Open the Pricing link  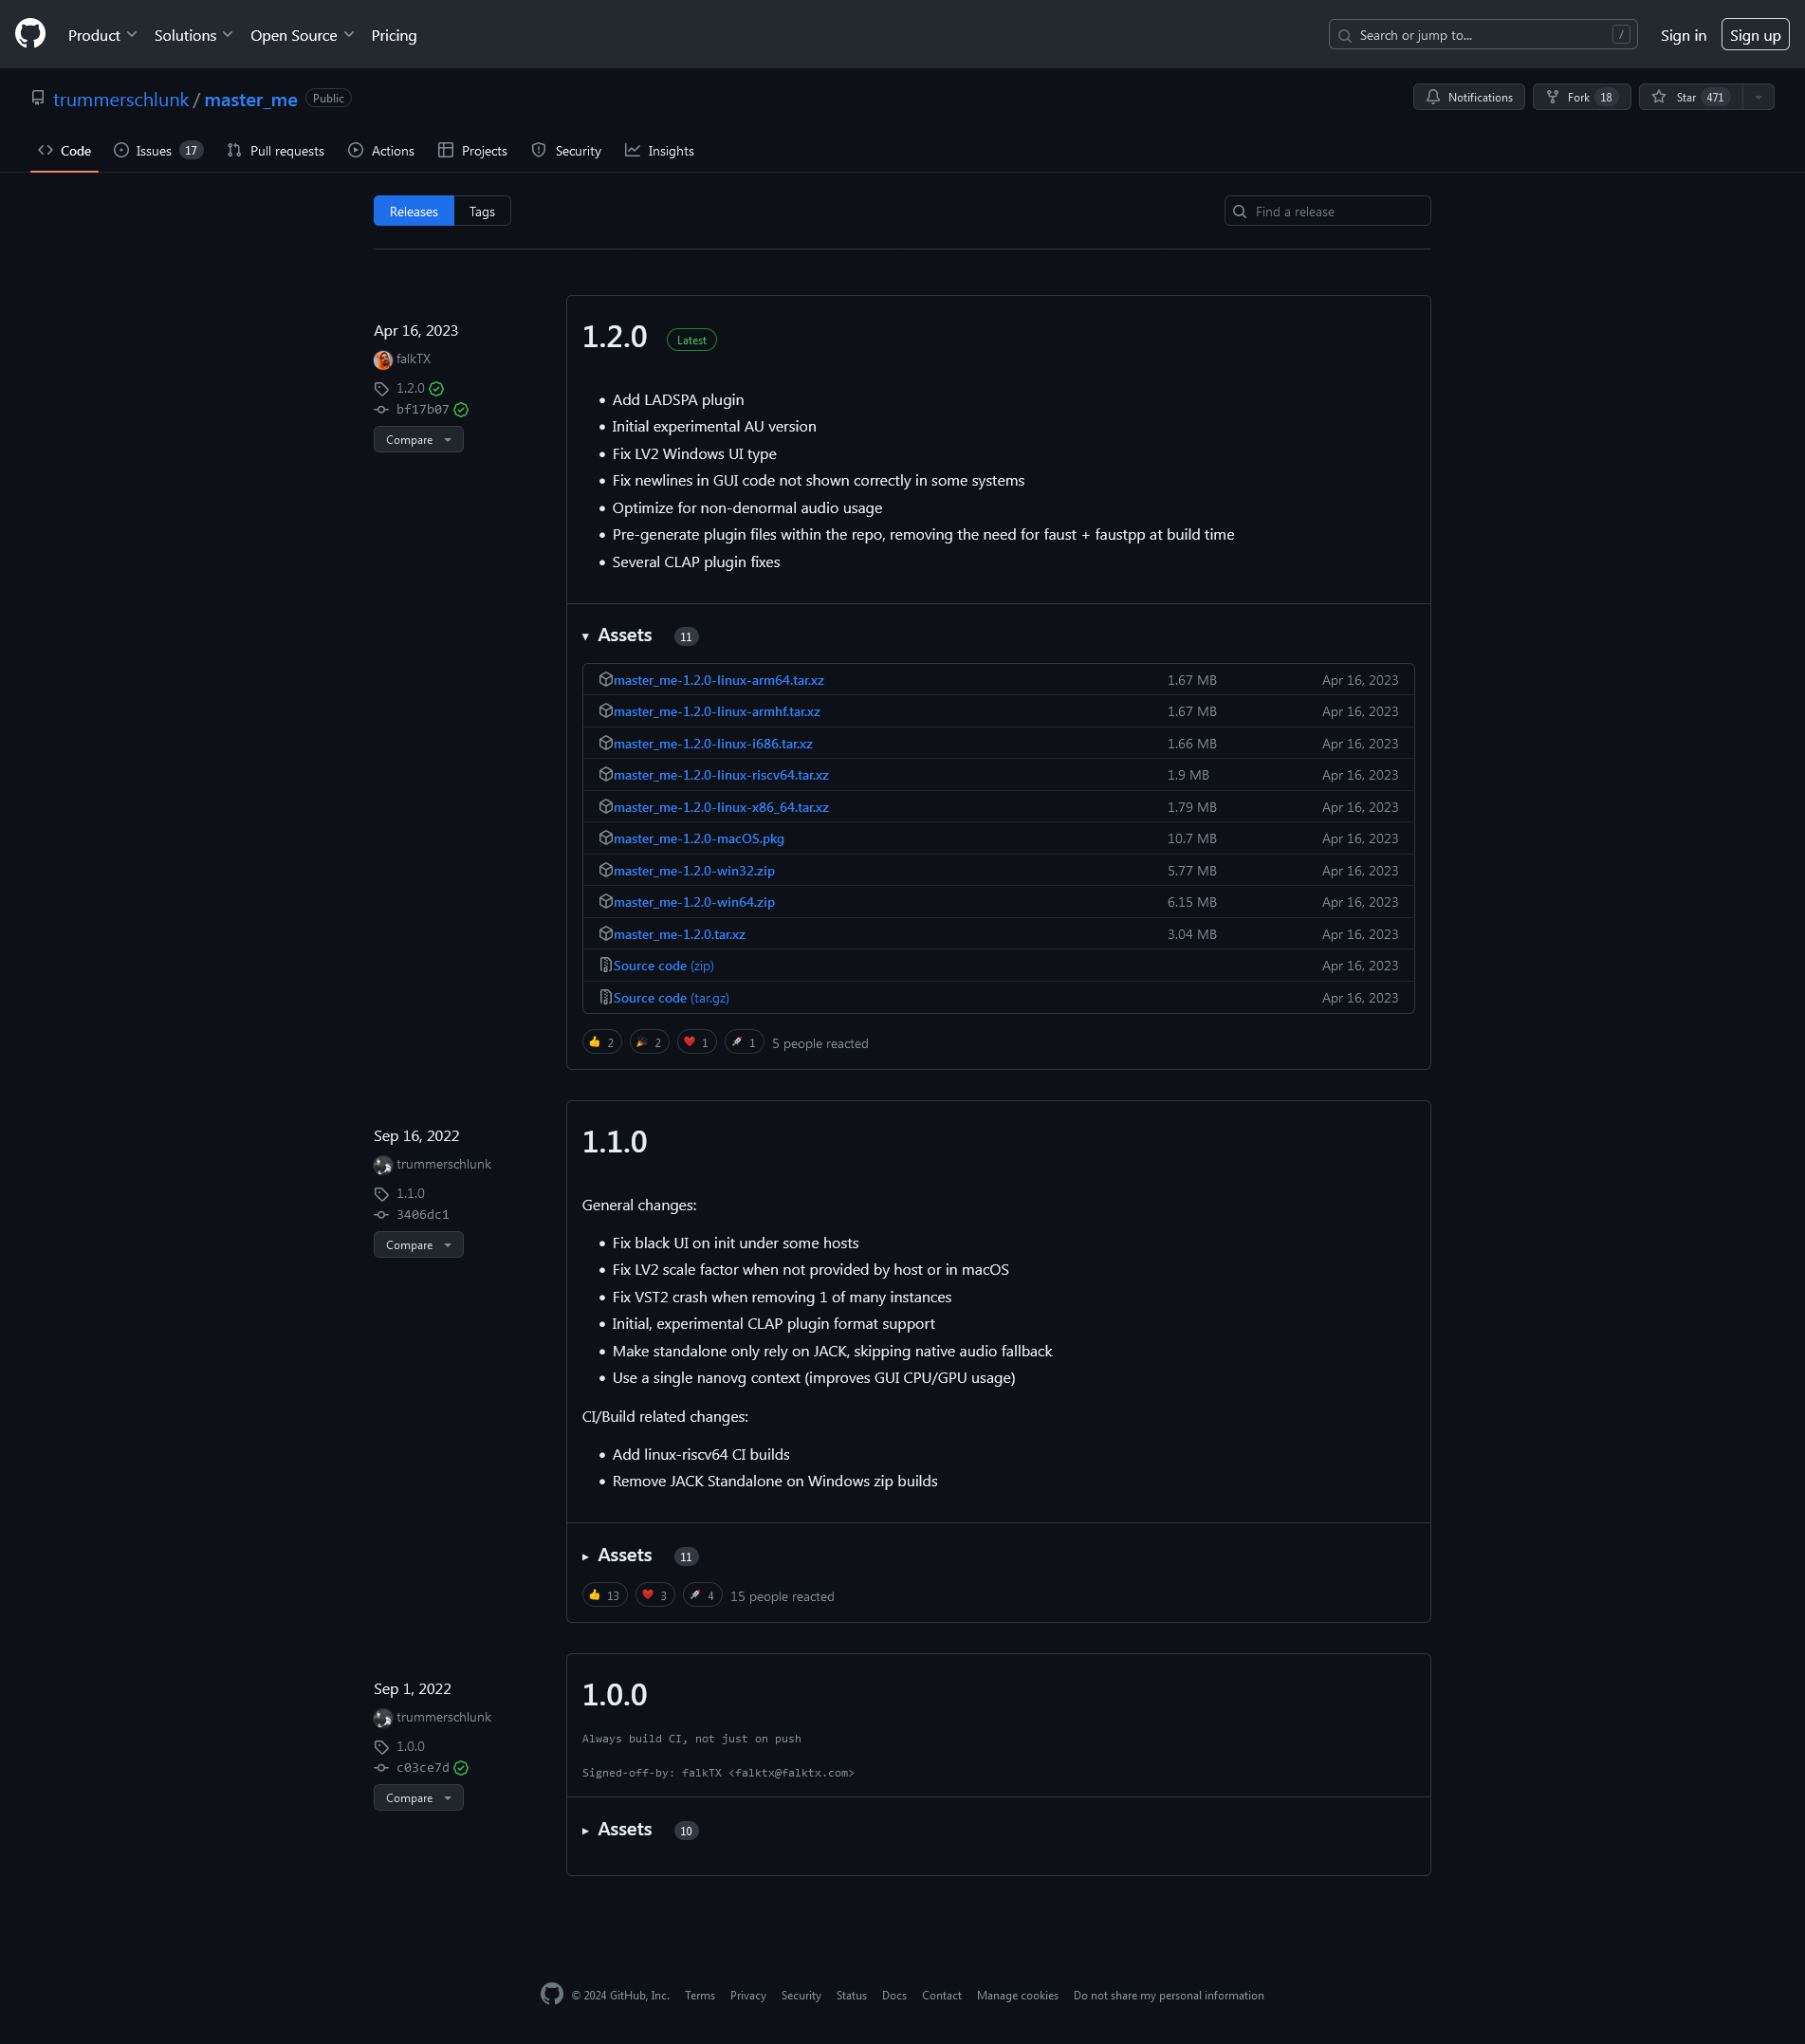pyautogui.click(x=394, y=35)
